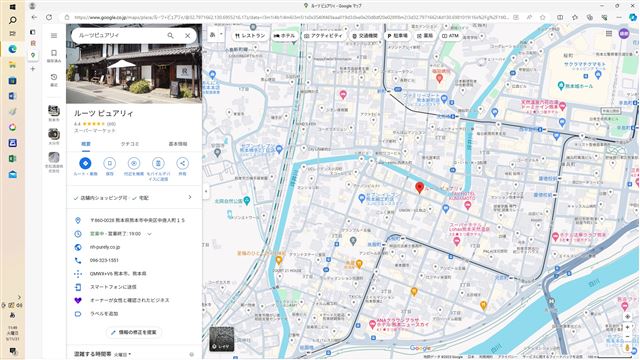Viewport: 640px width, 360px height.
Task: Open Excel from the taskbar
Action: click(13, 159)
